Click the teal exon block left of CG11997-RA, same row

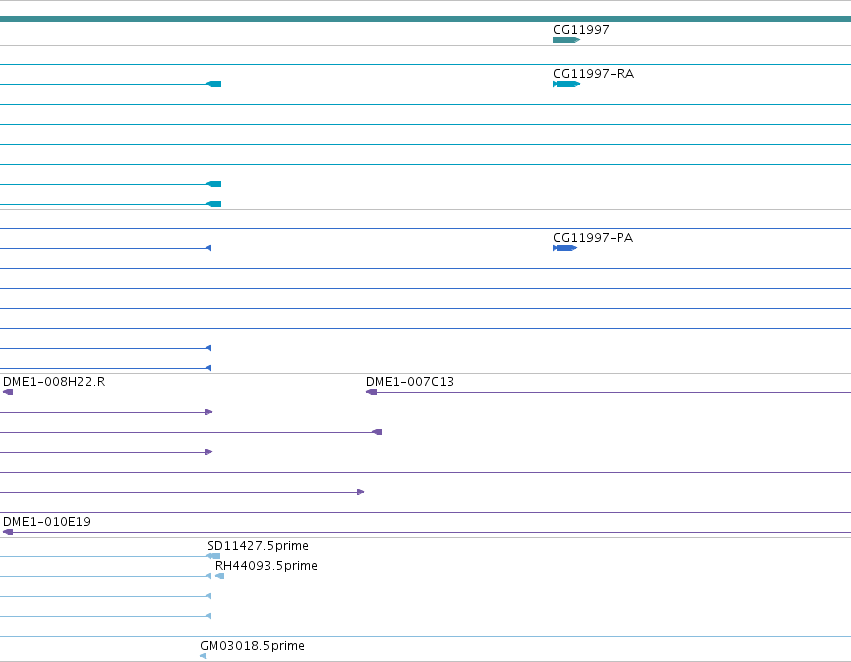[x=214, y=84]
